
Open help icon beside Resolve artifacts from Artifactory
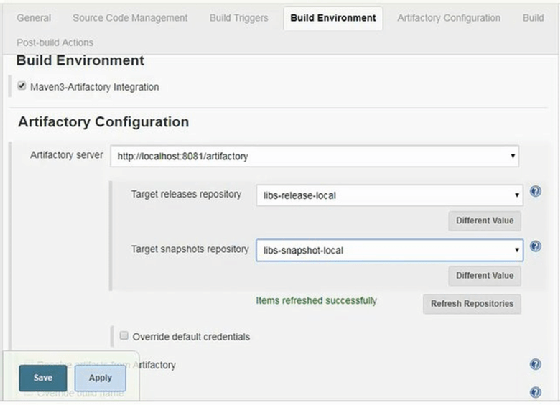click(535, 364)
